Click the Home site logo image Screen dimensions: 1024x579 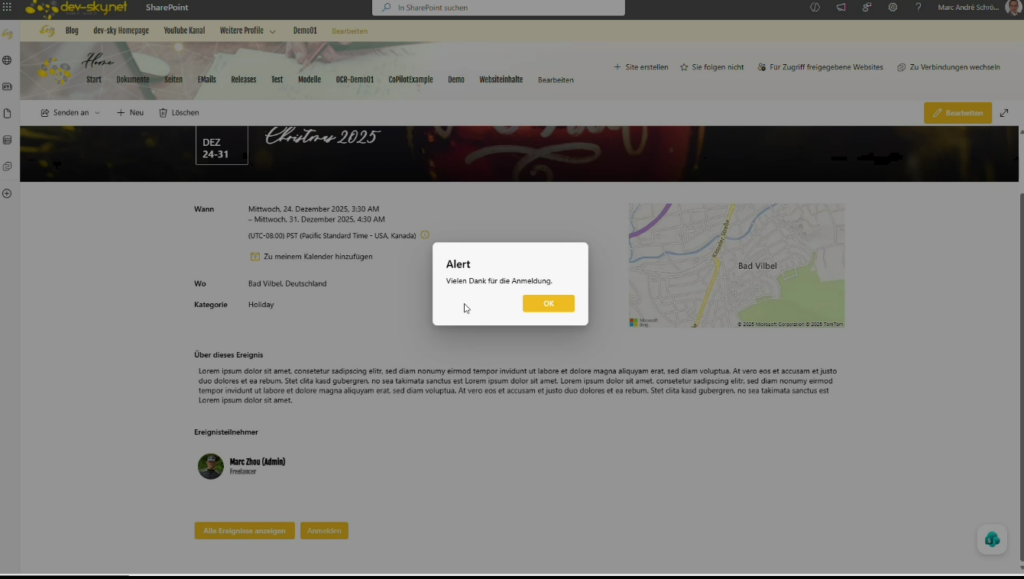(54, 70)
